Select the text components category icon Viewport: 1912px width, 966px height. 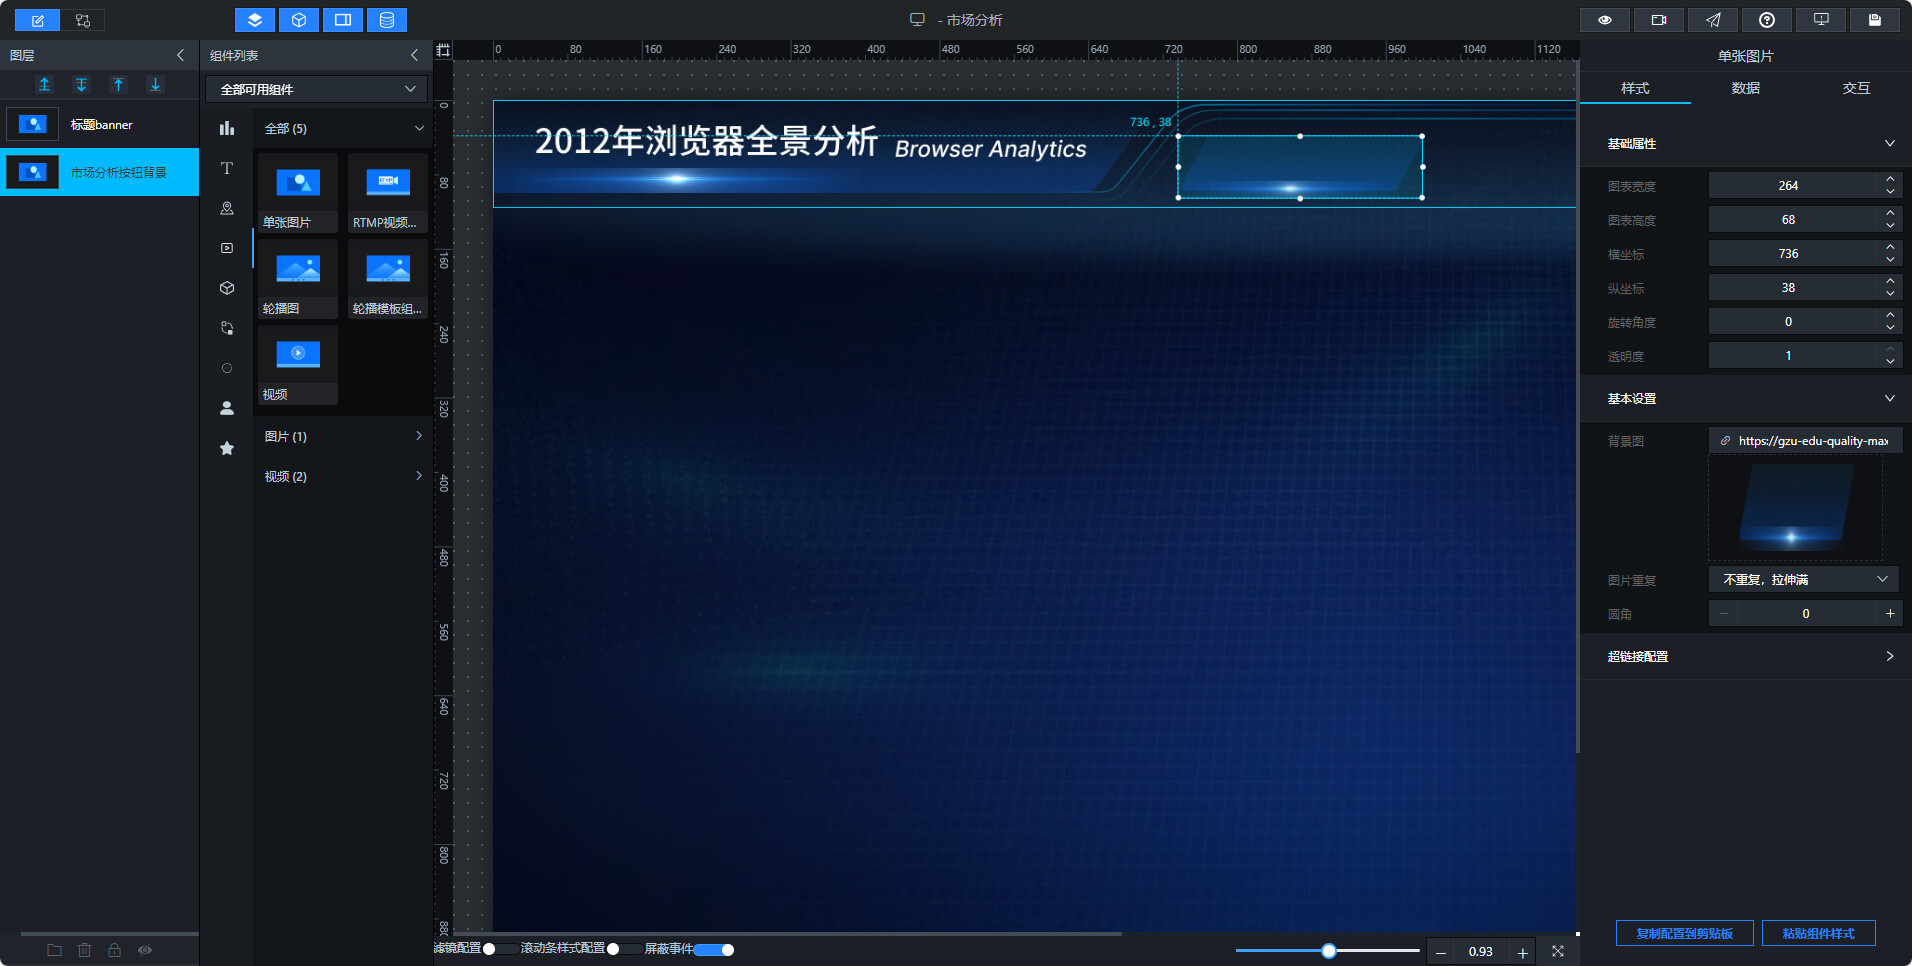pos(227,168)
